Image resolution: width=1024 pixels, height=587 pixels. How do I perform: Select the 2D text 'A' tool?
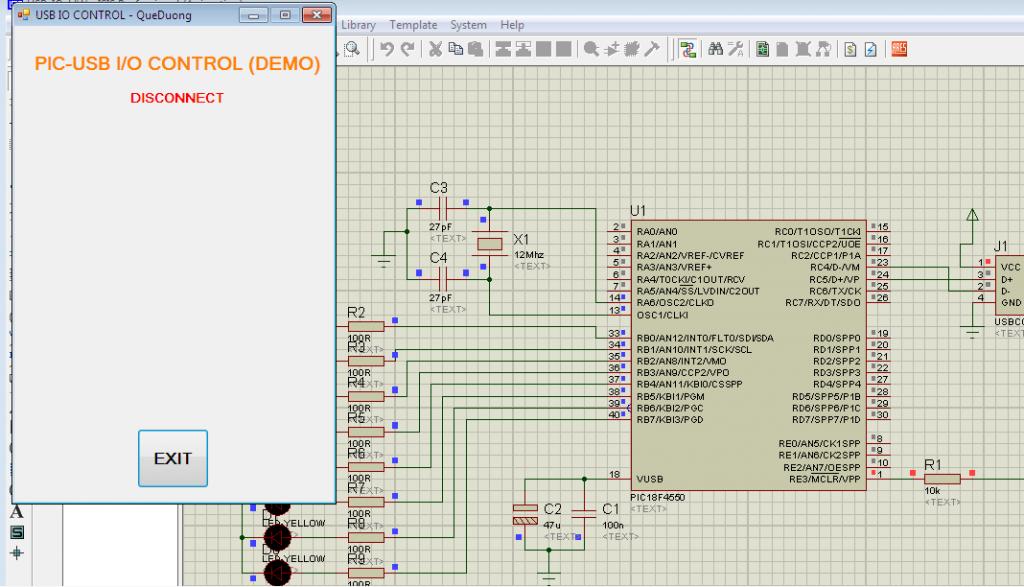click(16, 511)
